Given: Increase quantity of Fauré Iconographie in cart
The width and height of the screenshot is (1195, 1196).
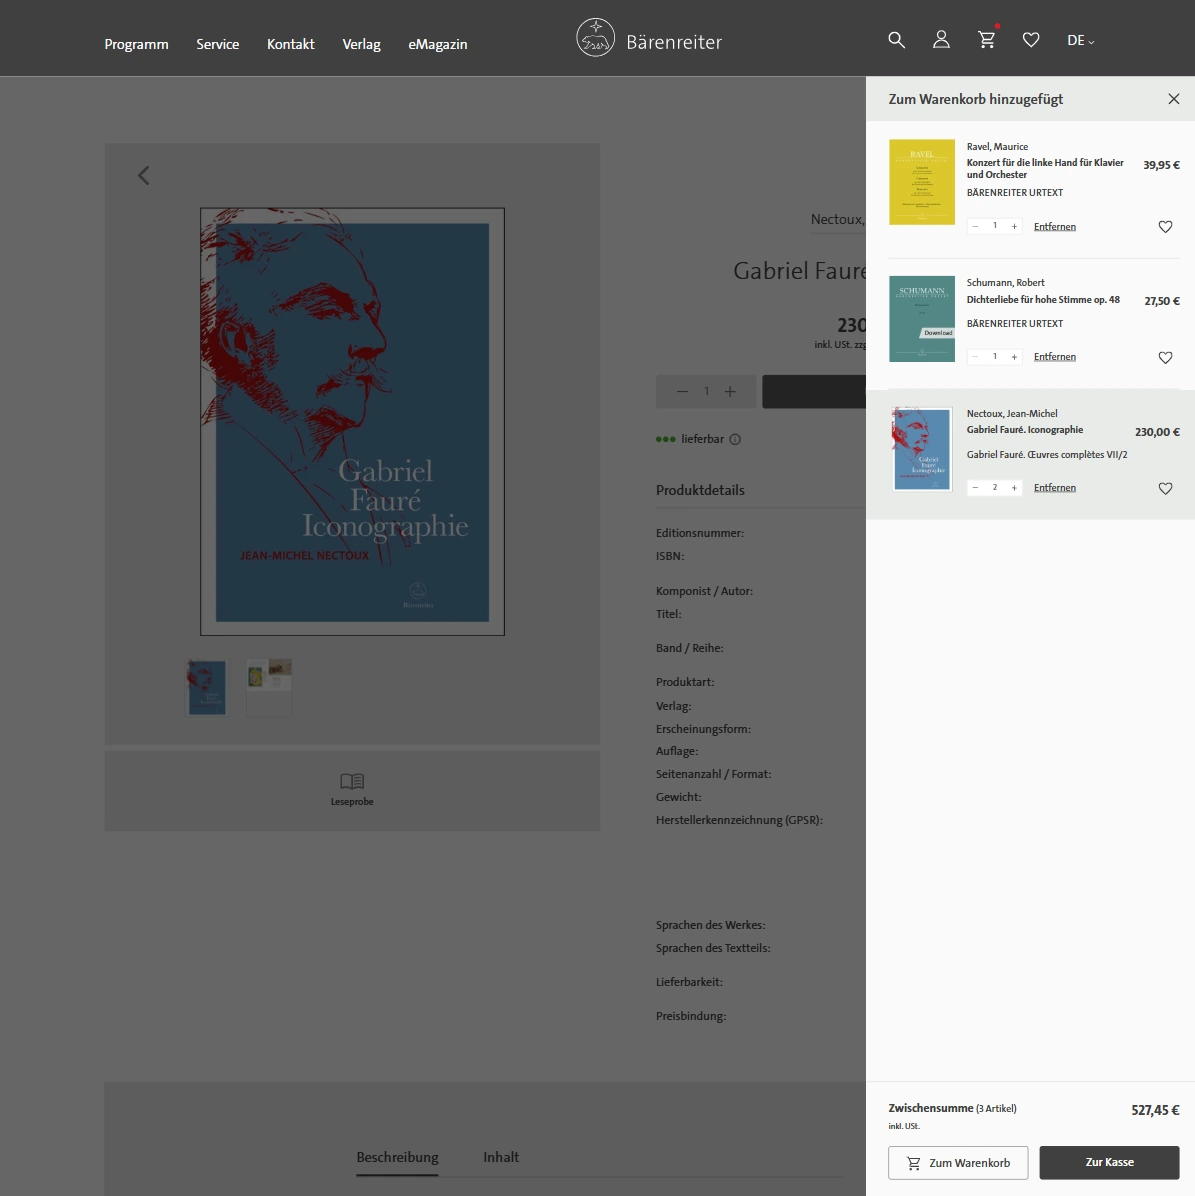Looking at the screenshot, I should point(1014,488).
